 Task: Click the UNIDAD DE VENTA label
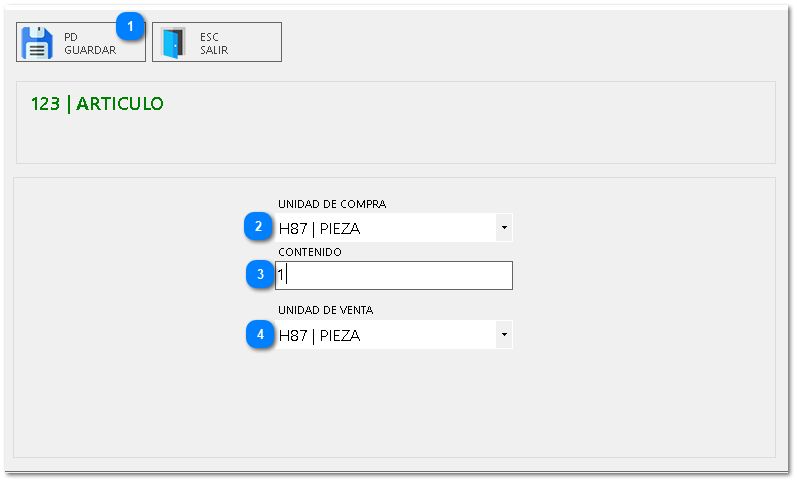326,310
